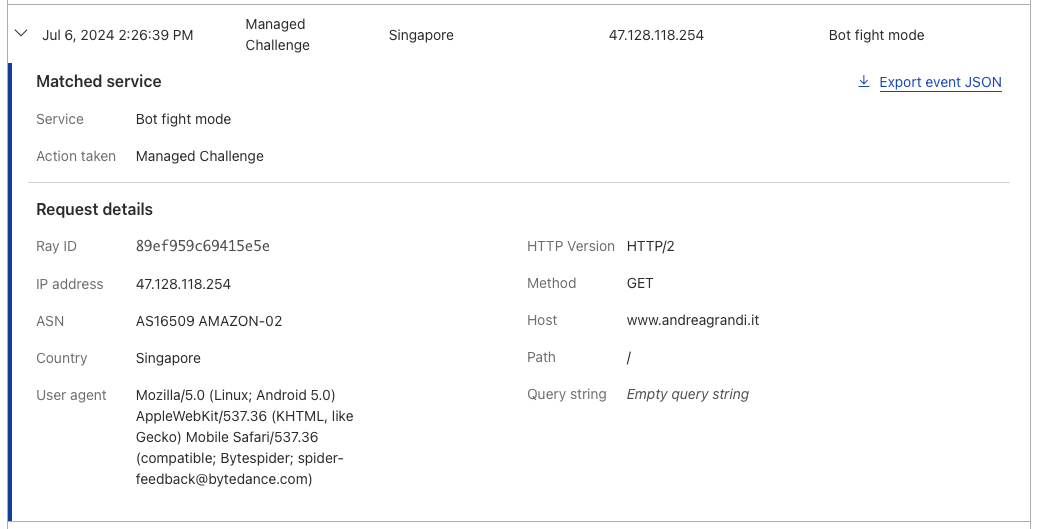This screenshot has width=1038, height=529.
Task: Click the Host value www.andreagrandi.it
Action: (x=692, y=320)
